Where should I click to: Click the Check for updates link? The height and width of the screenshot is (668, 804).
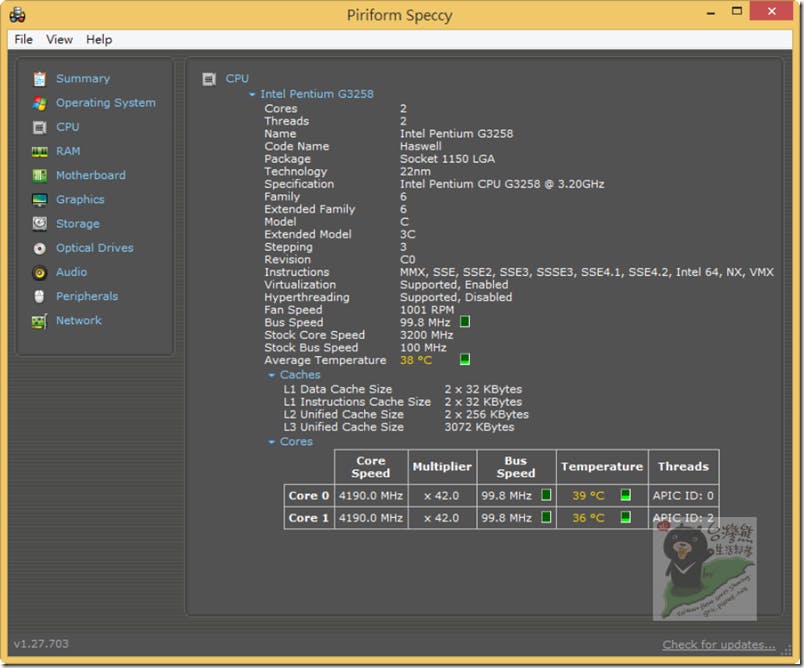pos(719,644)
